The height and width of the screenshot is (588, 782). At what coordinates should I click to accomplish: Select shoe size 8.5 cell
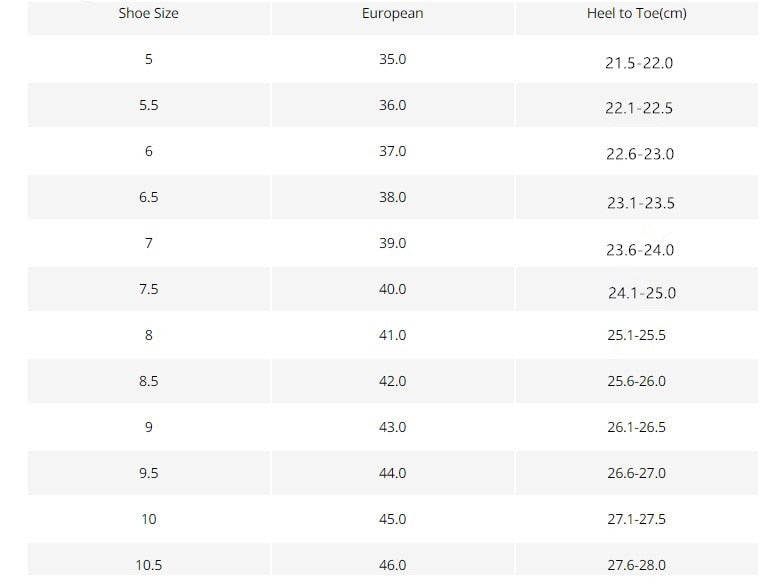148,381
